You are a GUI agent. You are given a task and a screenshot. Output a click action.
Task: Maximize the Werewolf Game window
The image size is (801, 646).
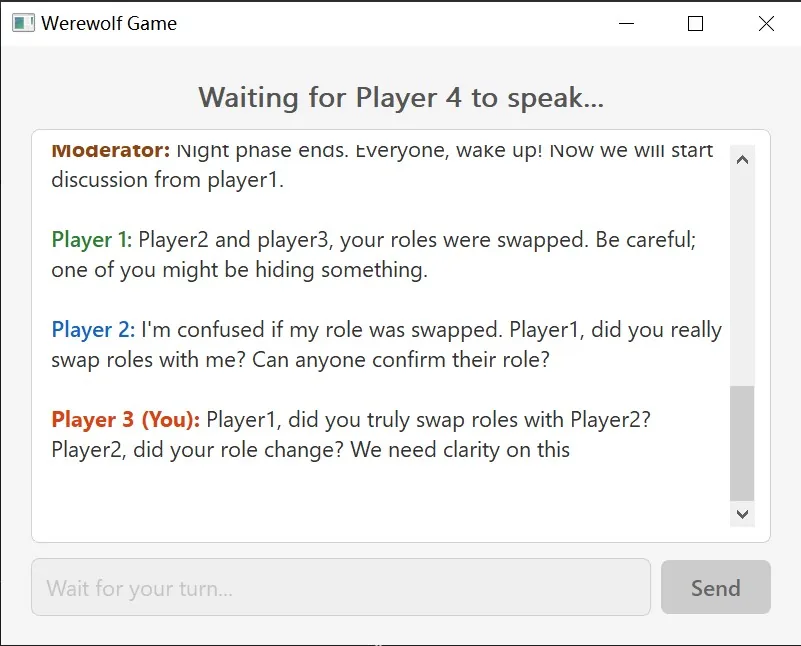coord(695,23)
